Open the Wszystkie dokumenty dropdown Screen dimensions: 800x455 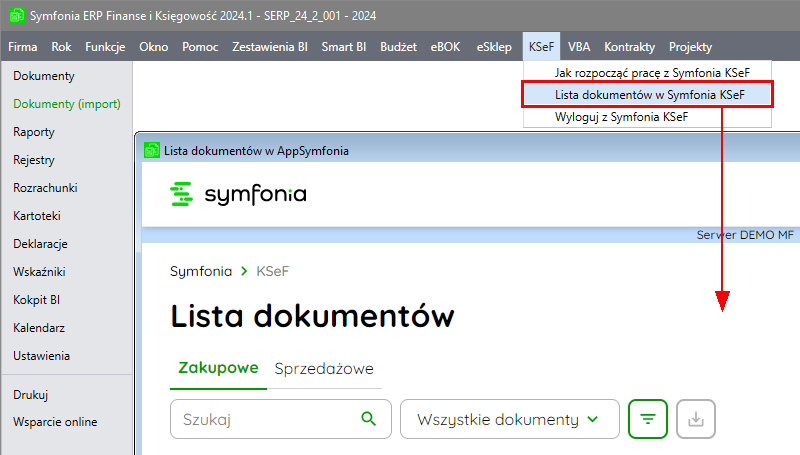pyautogui.click(x=508, y=419)
